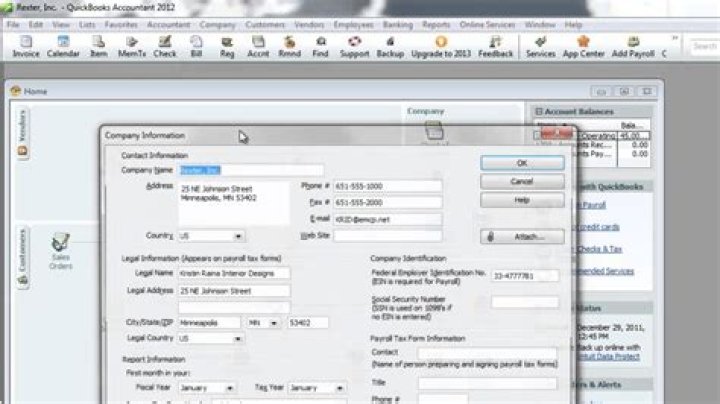Click the Check toolbar icon
Screen dimensions: 720x404
coord(165,45)
